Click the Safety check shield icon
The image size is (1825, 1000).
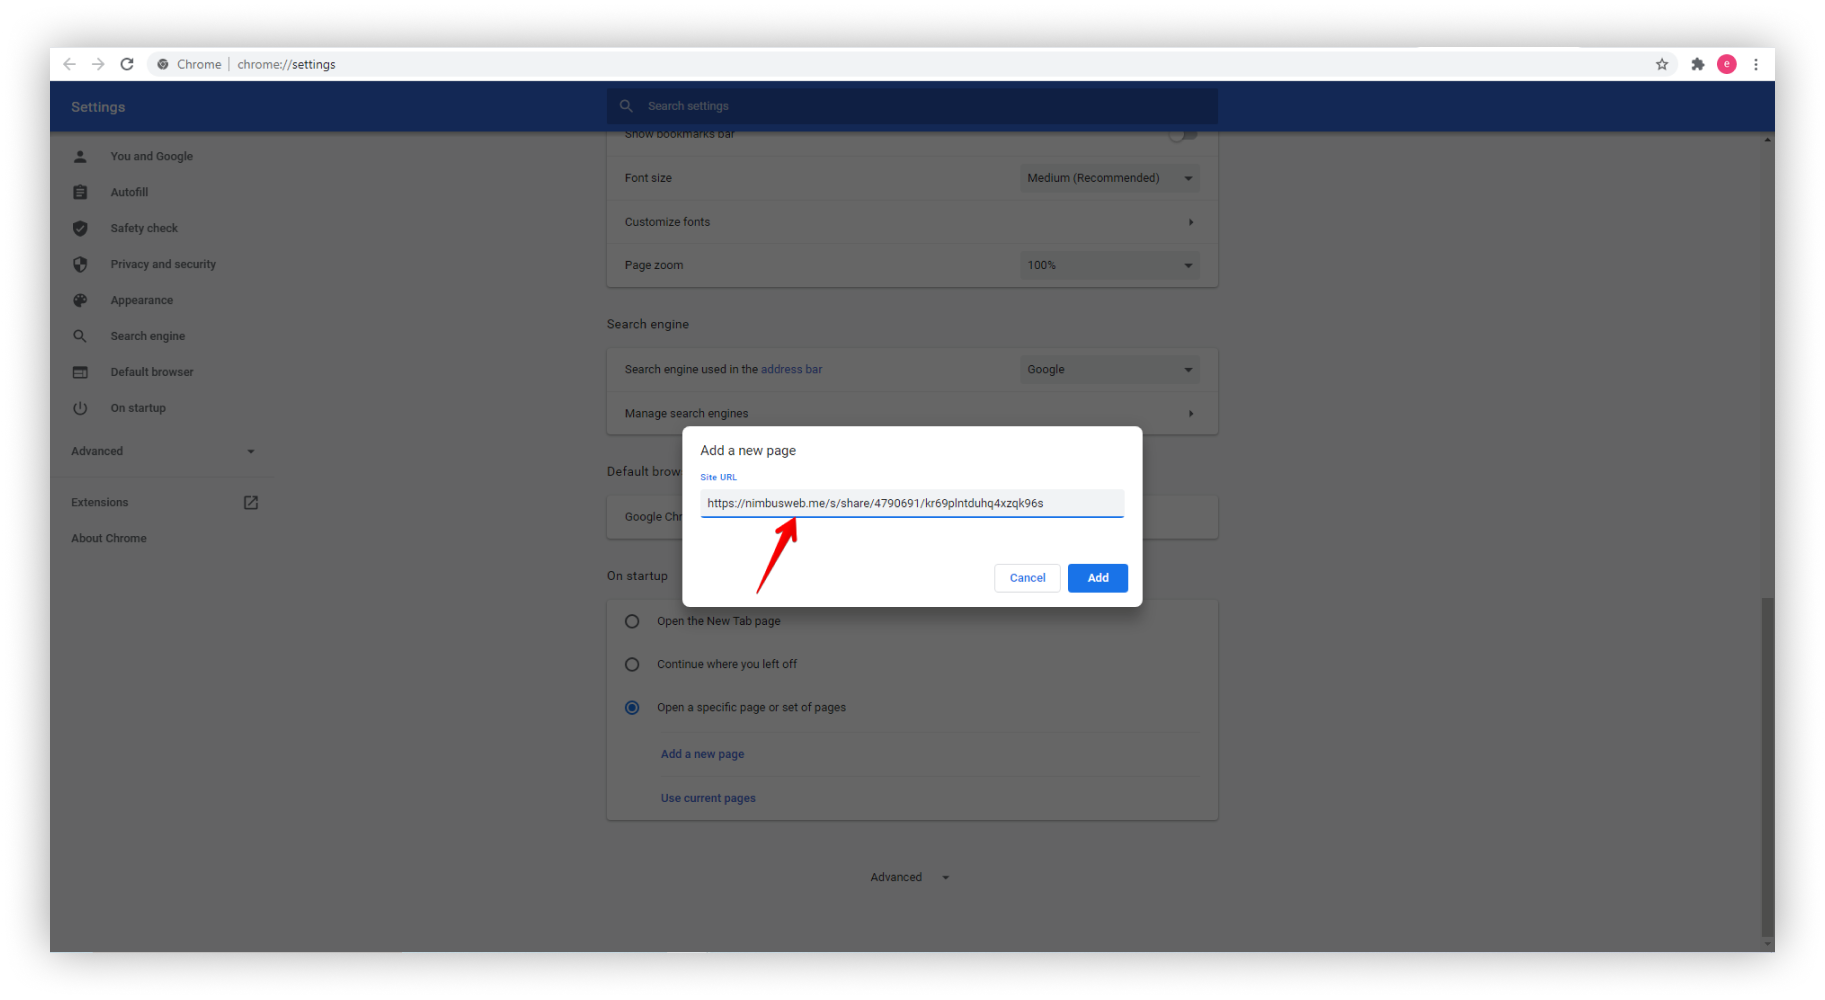[80, 228]
